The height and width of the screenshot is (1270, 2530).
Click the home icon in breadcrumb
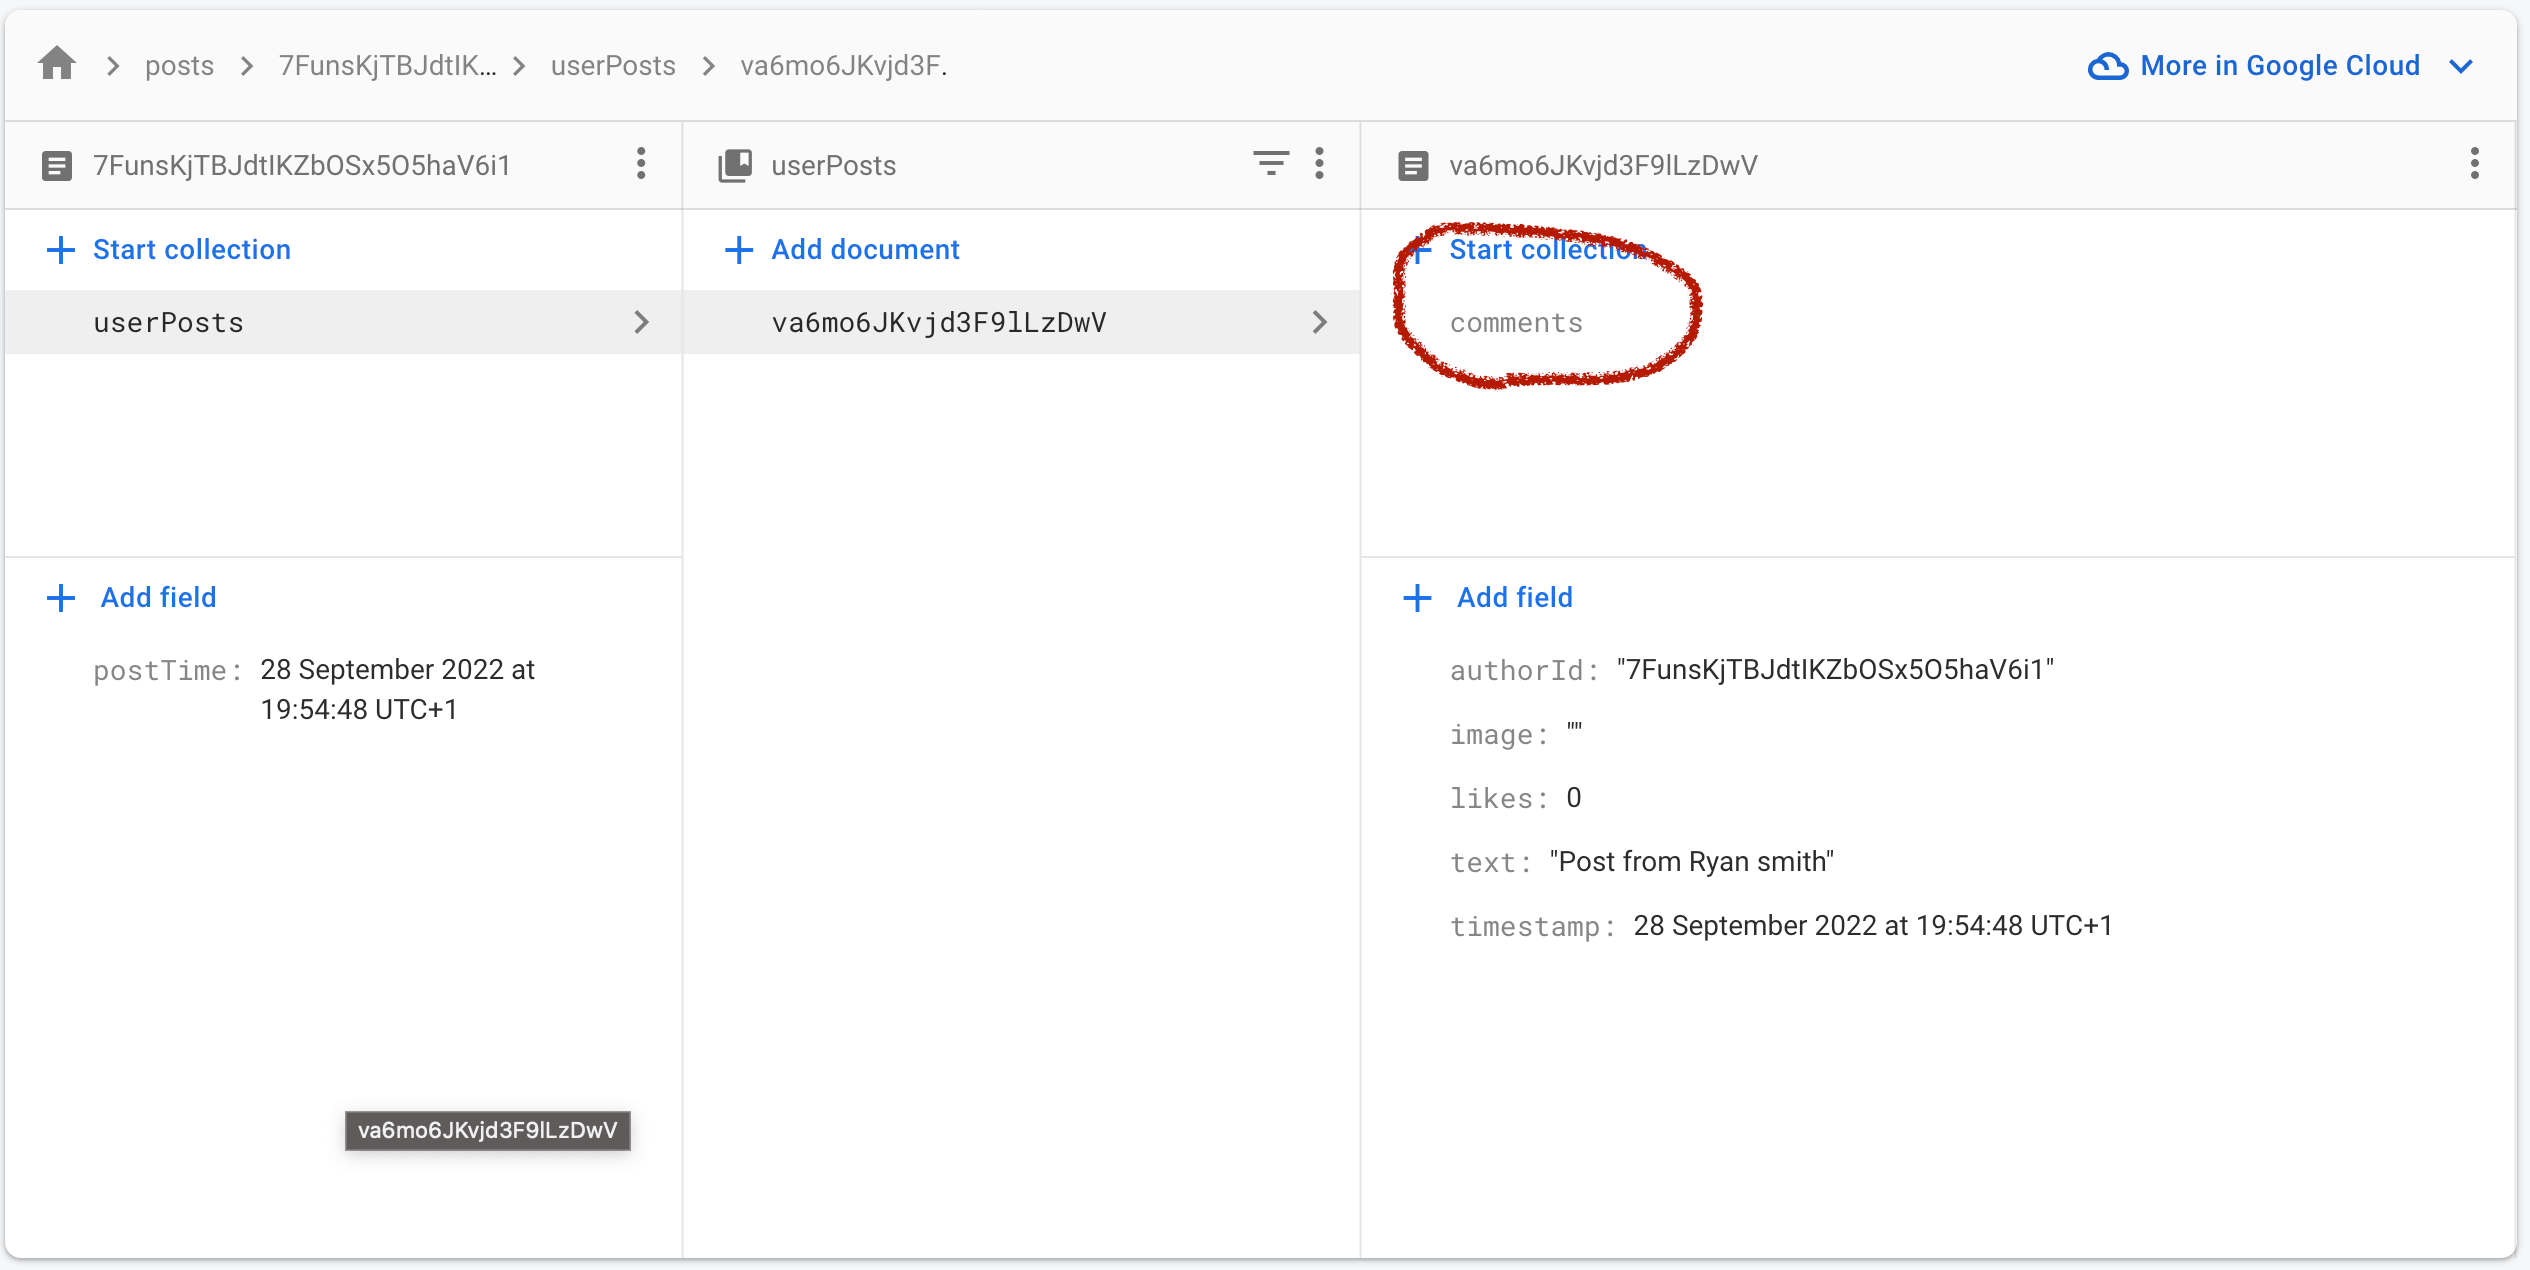coord(57,65)
